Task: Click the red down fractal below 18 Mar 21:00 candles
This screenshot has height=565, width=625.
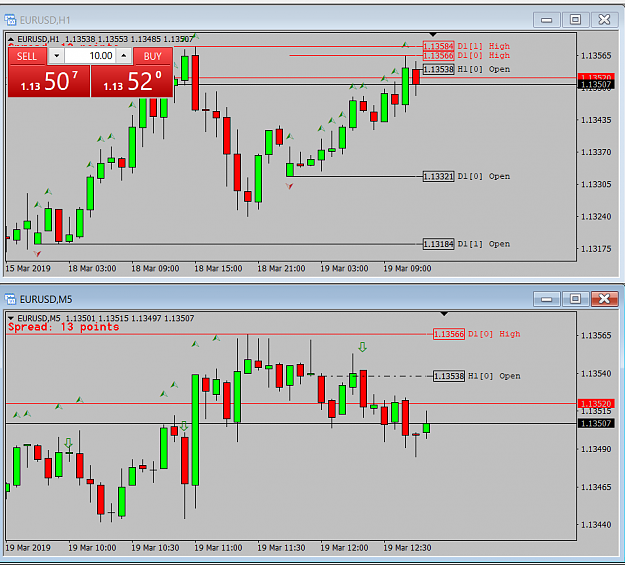Action: (x=289, y=186)
